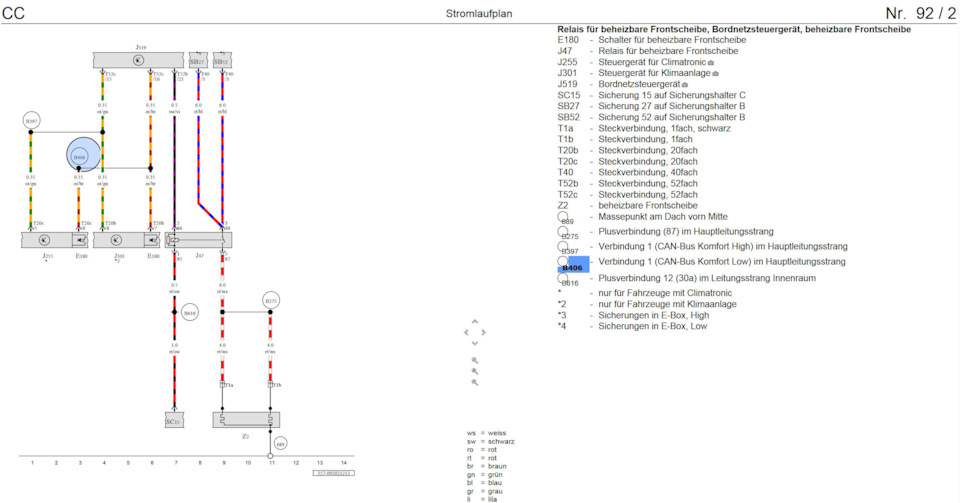
Task: Click the T1b connector in the diagram
Action: (x=271, y=385)
